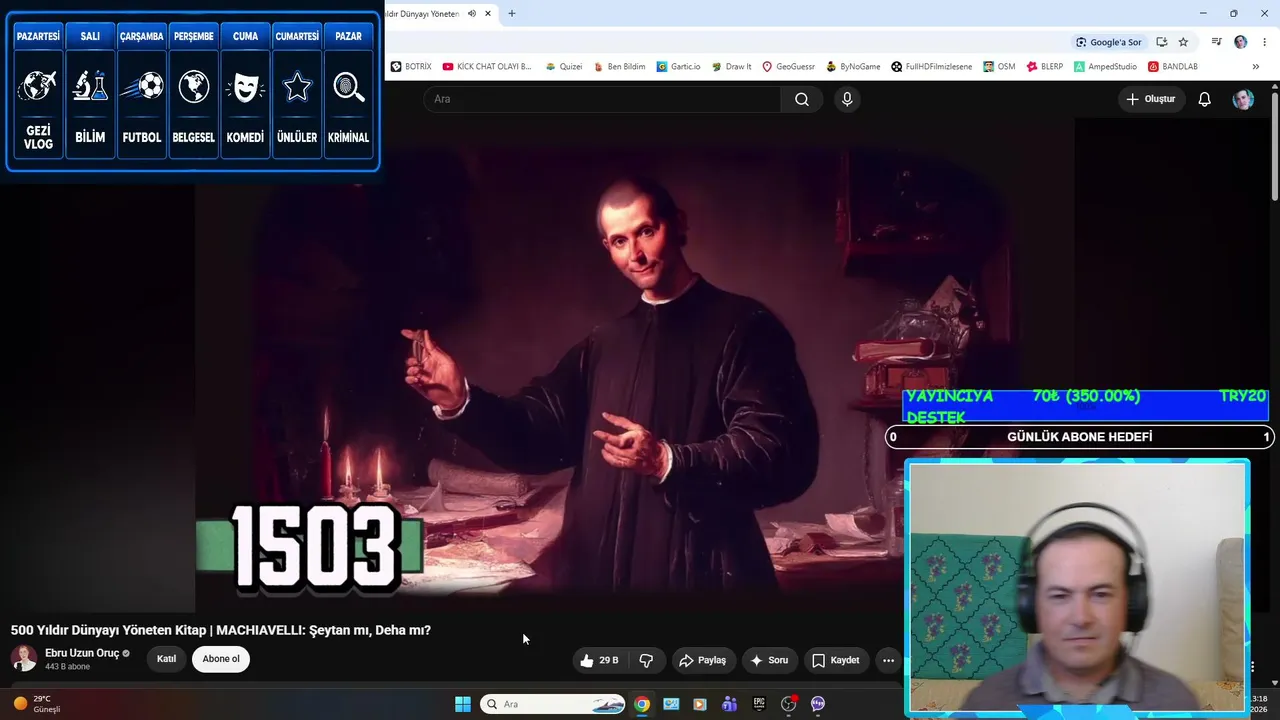Screen dimensions: 1280x720
Task: Open the purple chat app taskbar icon
Action: pyautogui.click(x=818, y=704)
